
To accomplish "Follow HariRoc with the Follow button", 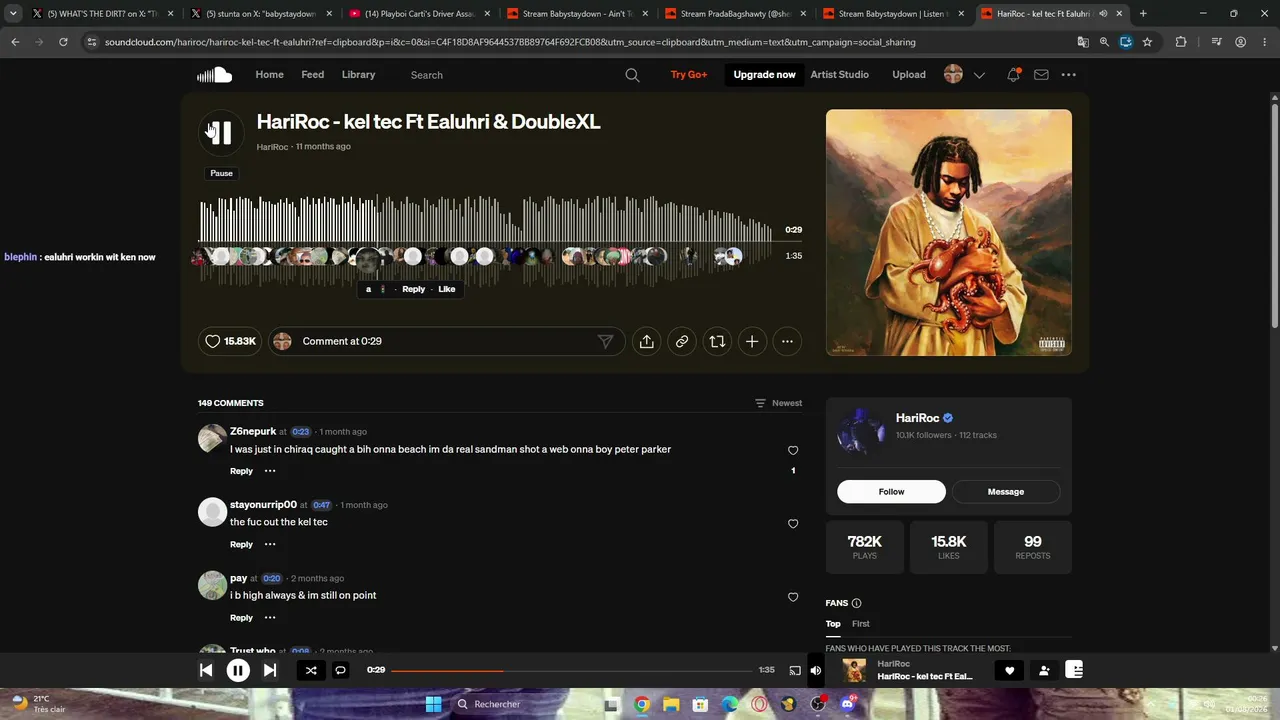I will click(x=891, y=492).
